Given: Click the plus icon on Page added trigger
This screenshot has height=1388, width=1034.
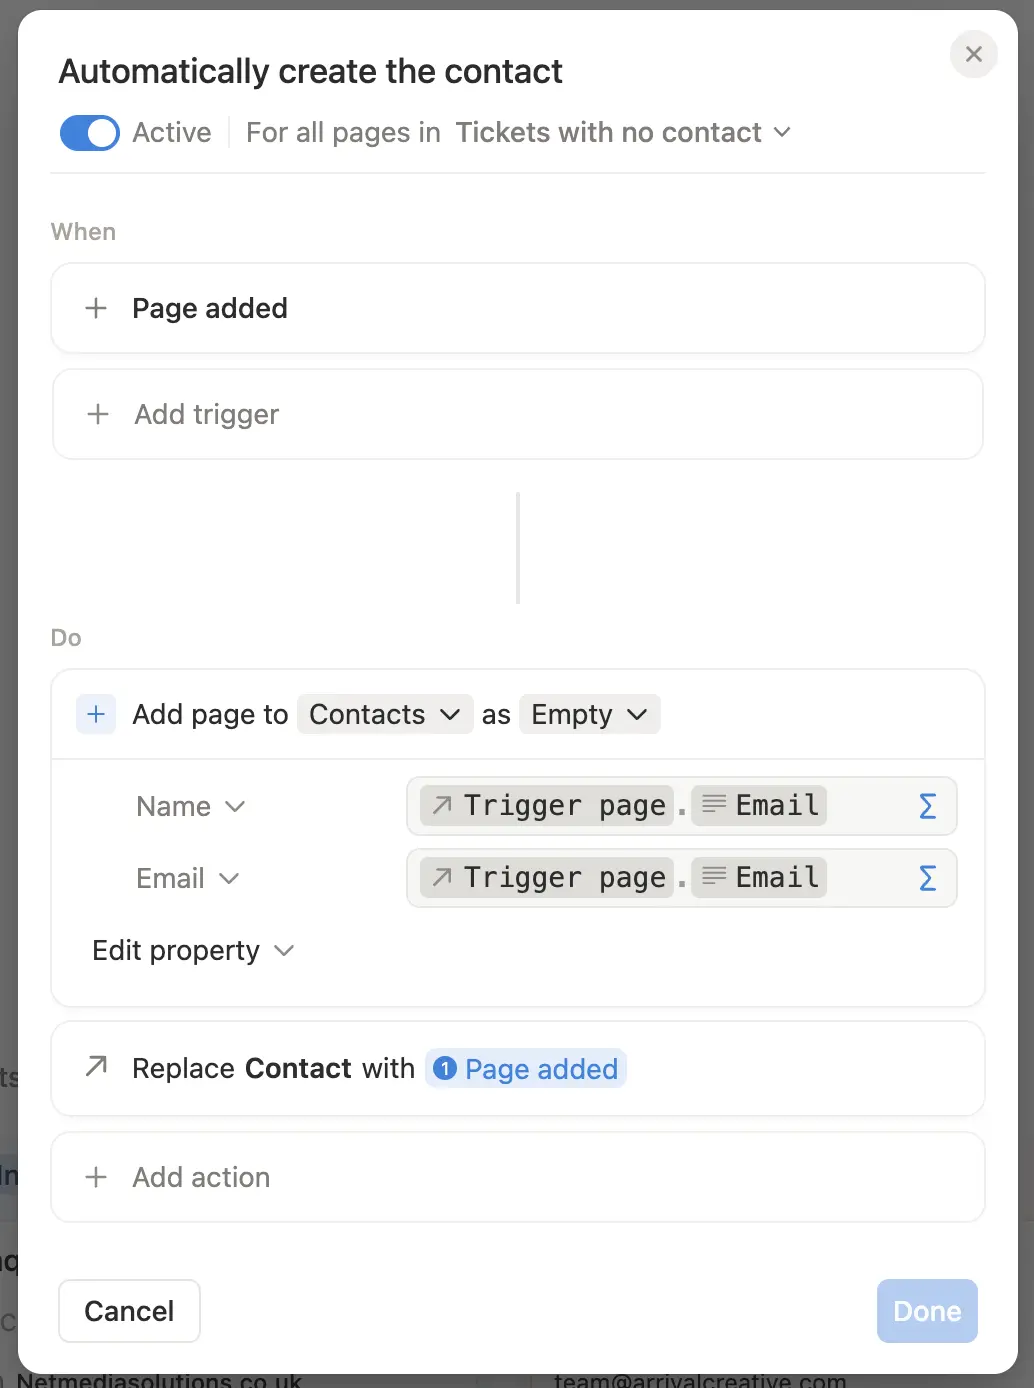Looking at the screenshot, I should tap(96, 308).
